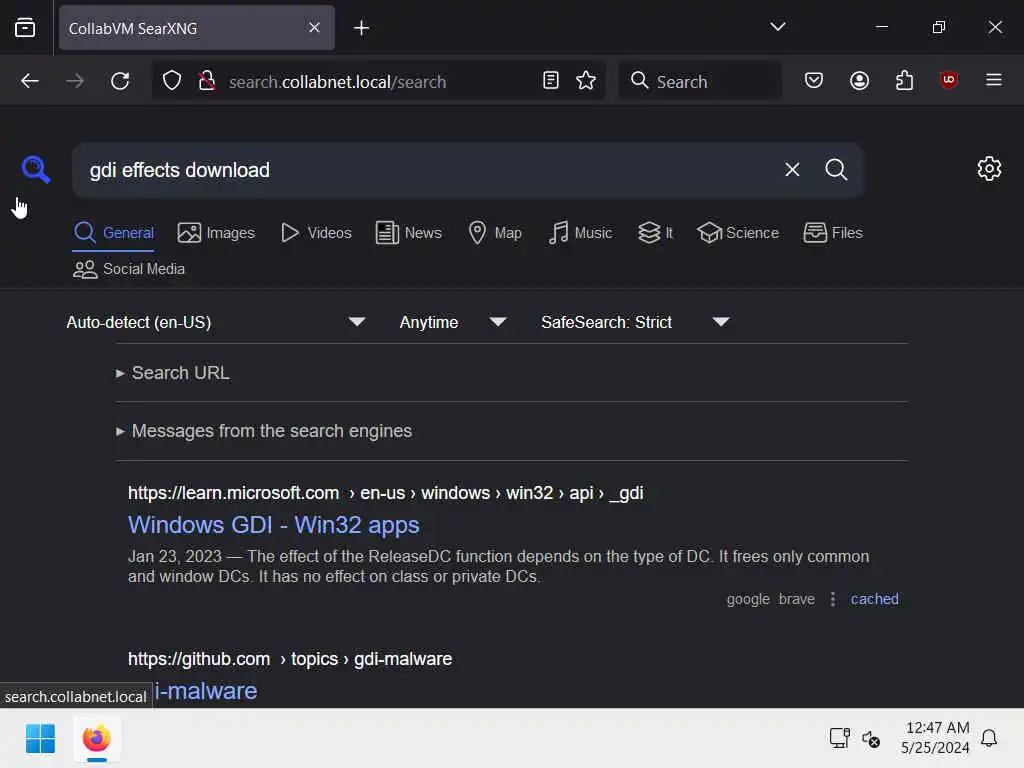
Task: Open SearXNG preferences gear
Action: point(989,168)
